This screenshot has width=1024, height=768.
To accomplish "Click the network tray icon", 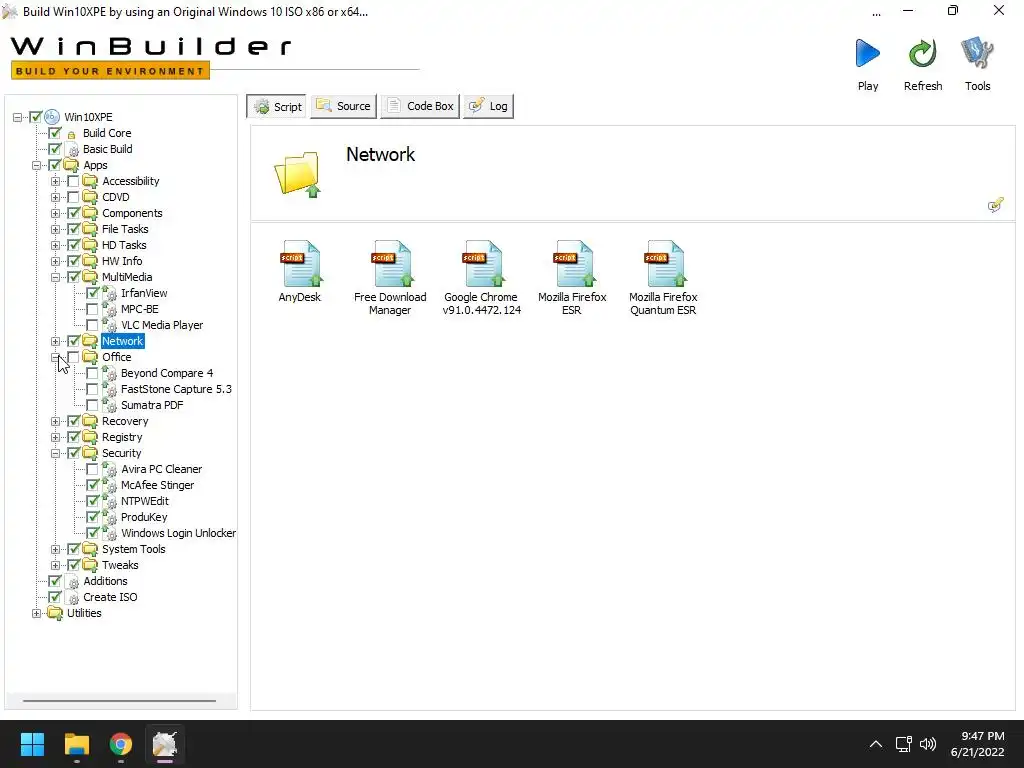I will (903, 744).
